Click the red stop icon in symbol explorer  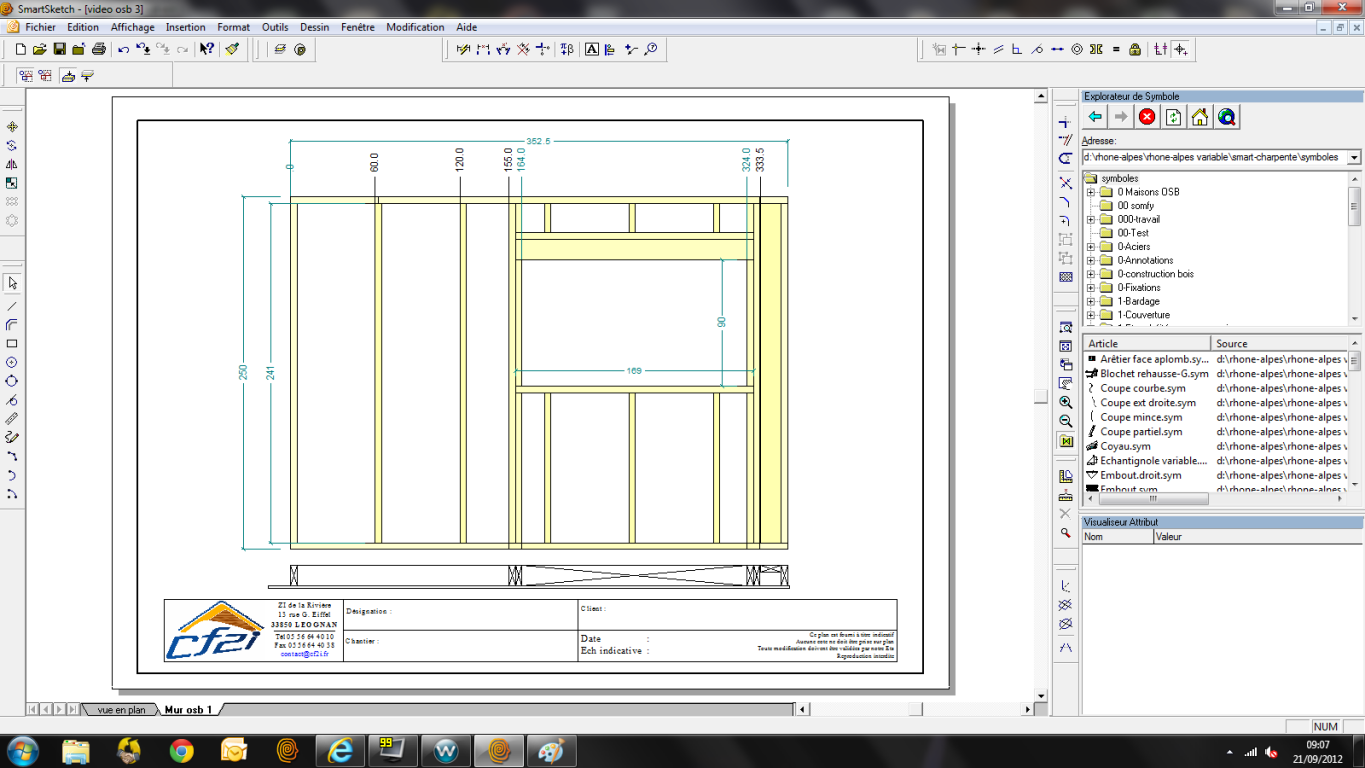[1147, 117]
